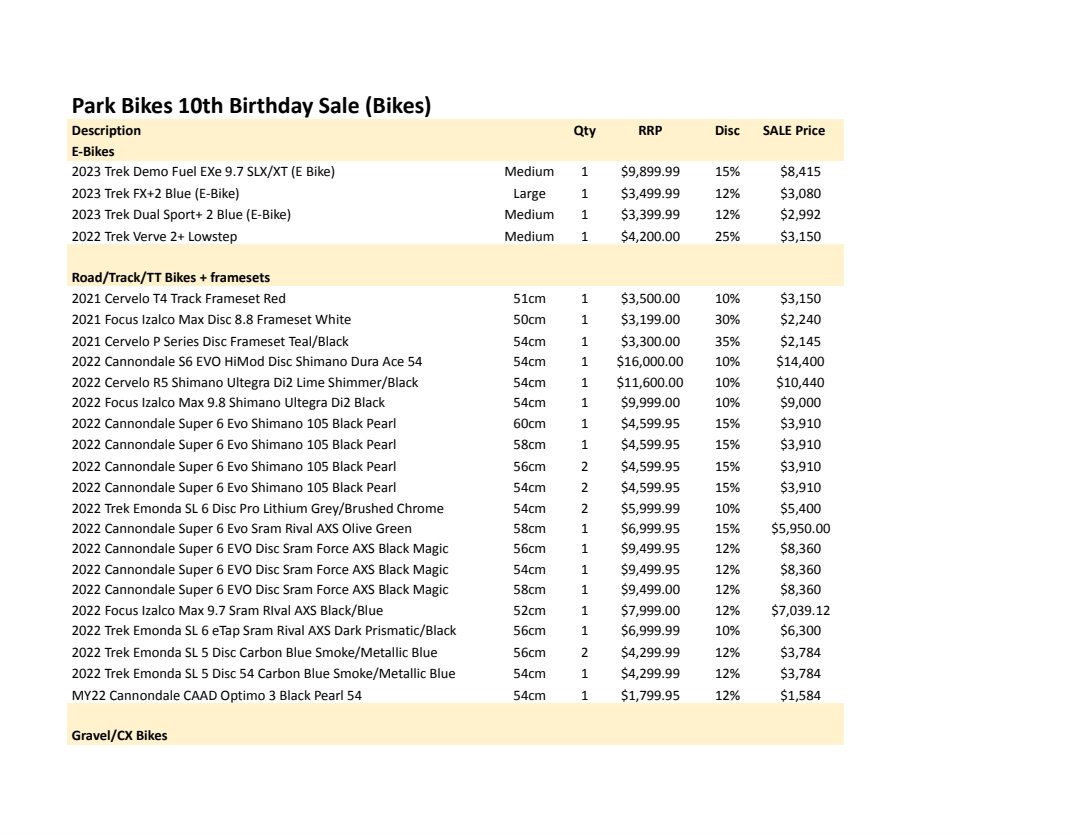Click the $6,300 sale price

pos(800,630)
